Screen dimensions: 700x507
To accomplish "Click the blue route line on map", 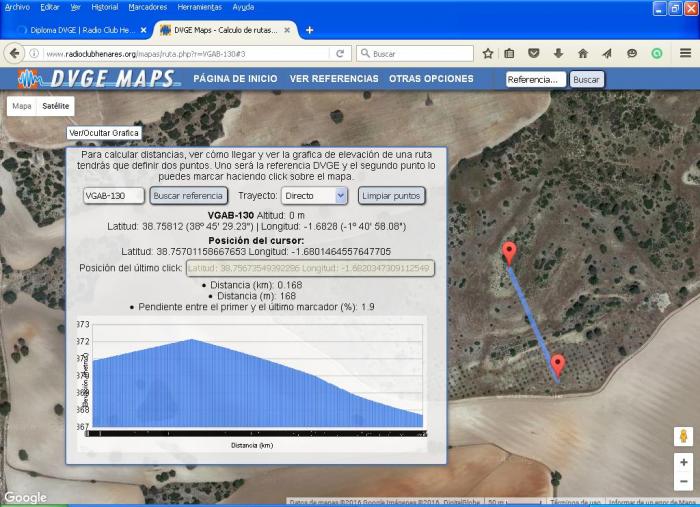I will click(x=533, y=322).
